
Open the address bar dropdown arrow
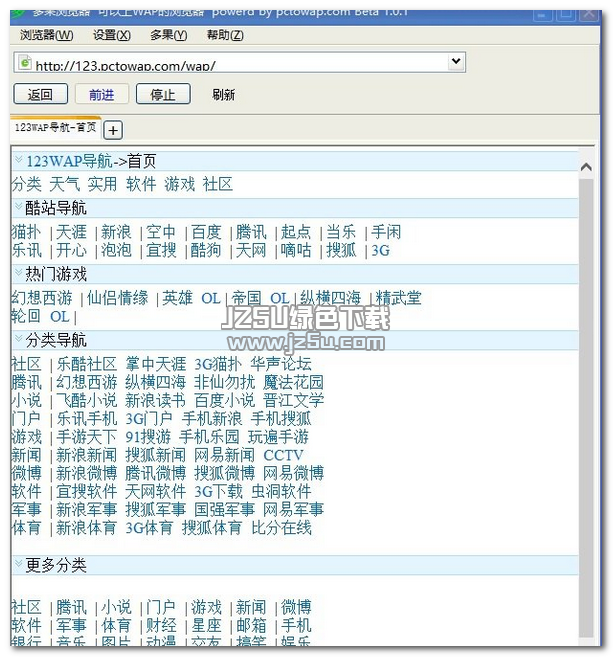click(x=456, y=62)
